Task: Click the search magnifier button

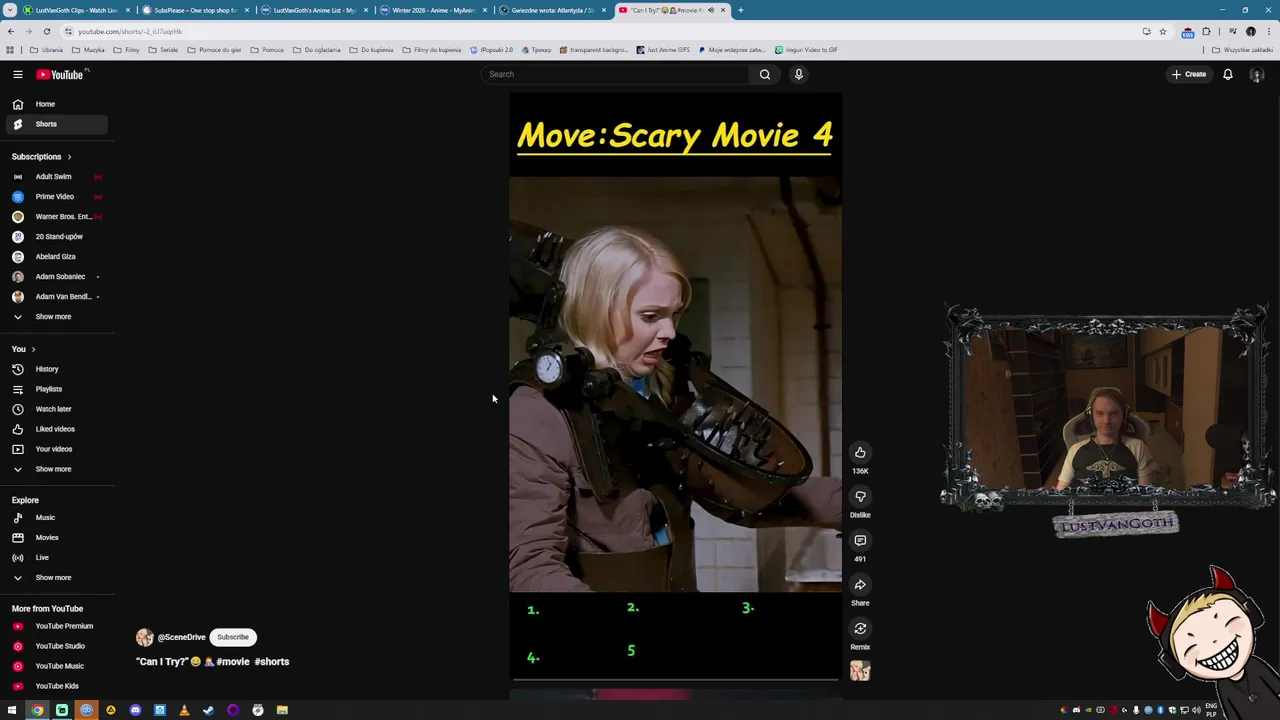Action: [765, 74]
